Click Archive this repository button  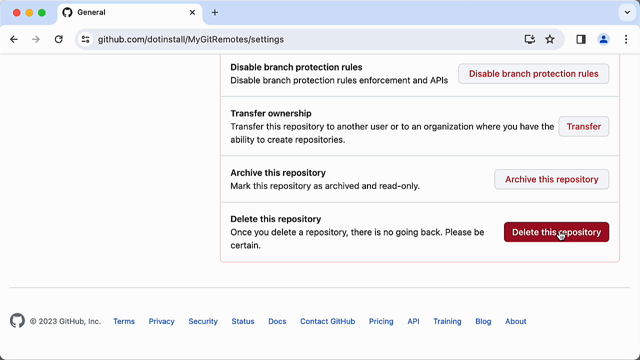pyautogui.click(x=551, y=180)
